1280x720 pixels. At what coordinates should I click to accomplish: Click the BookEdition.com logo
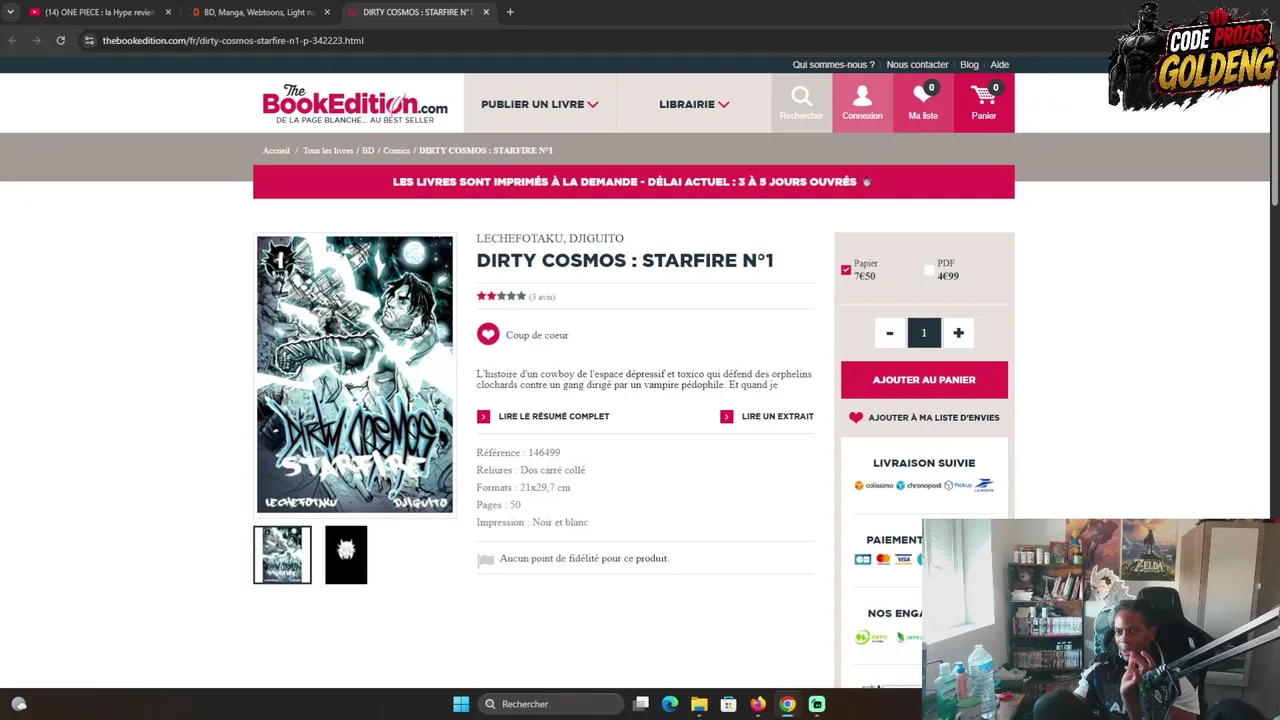pos(355,104)
